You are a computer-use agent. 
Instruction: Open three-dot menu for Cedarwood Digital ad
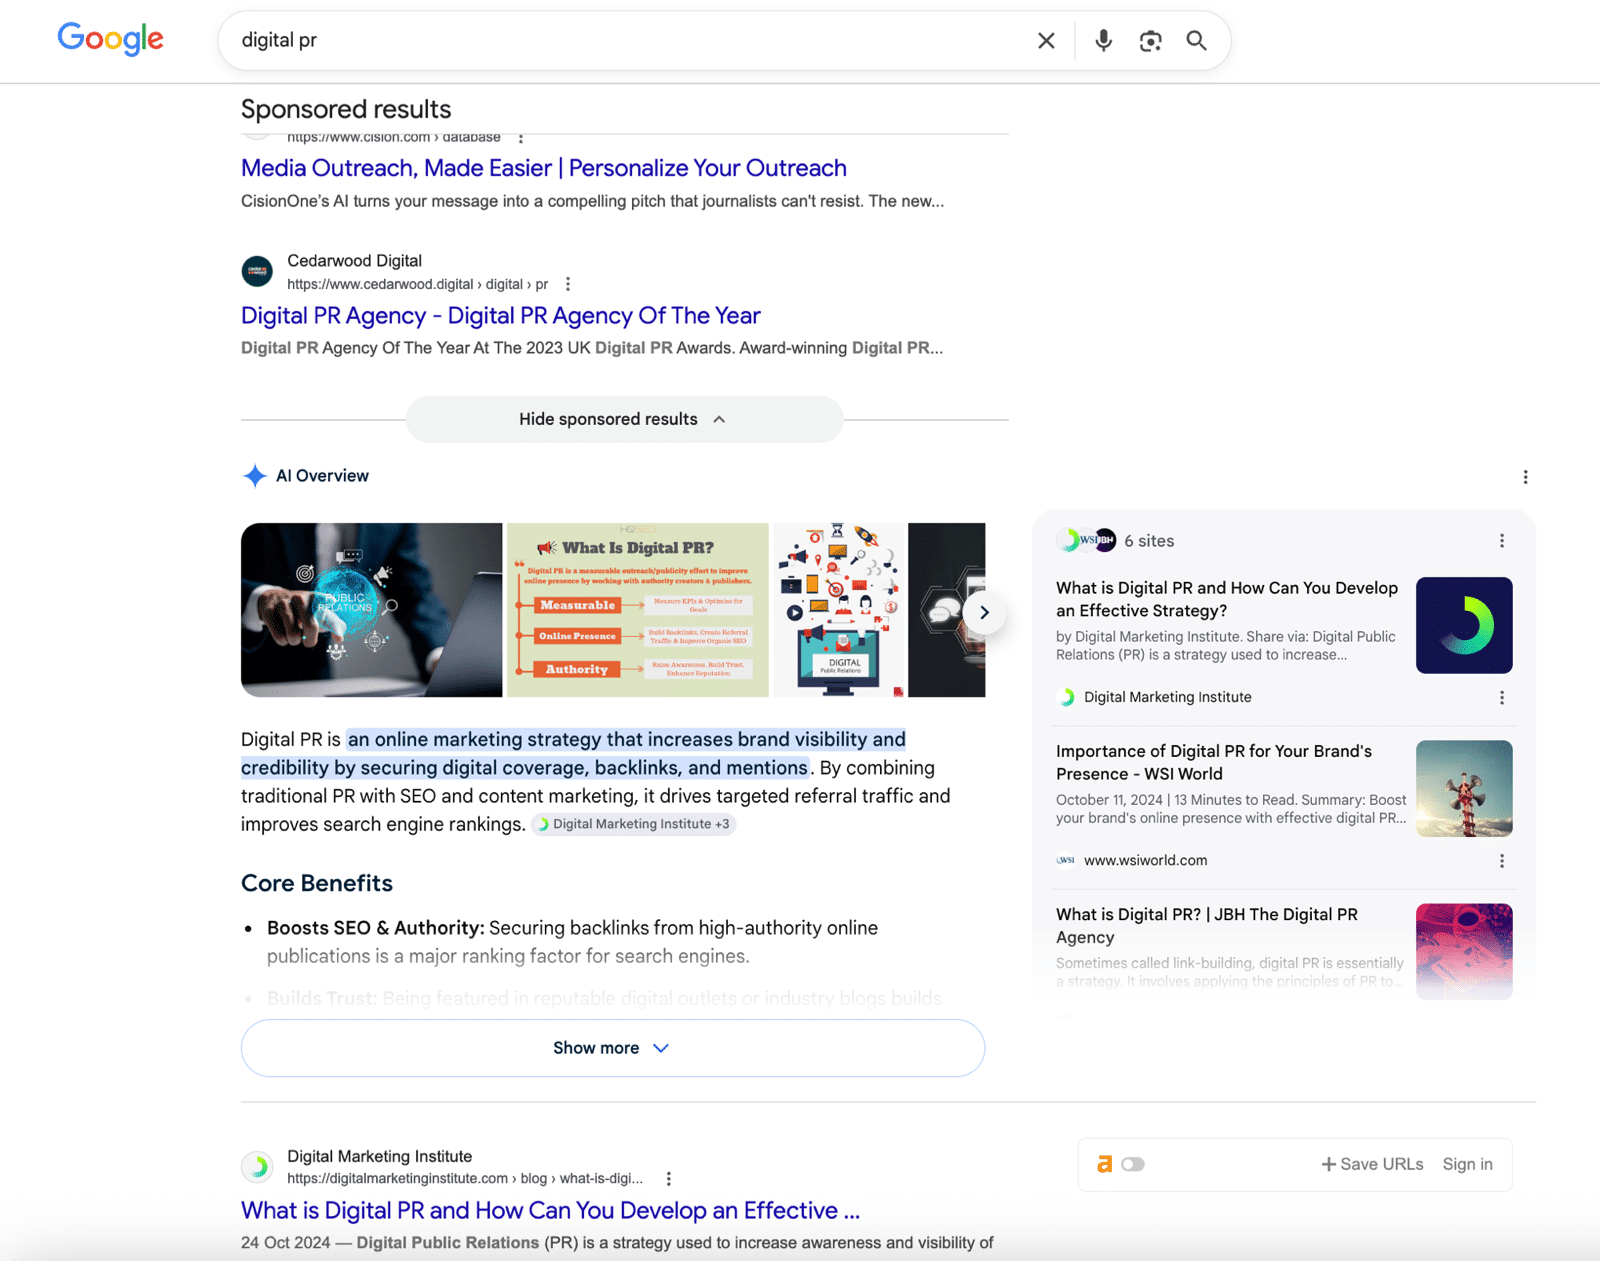coord(568,284)
